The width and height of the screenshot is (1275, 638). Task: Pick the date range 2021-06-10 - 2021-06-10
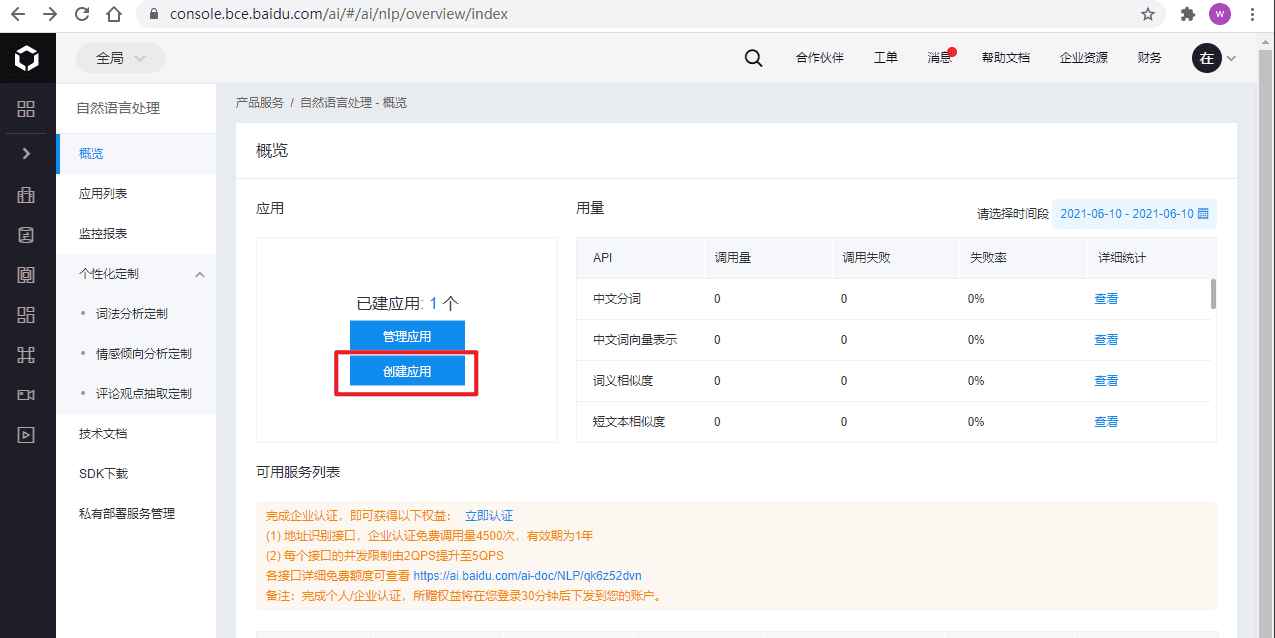pyautogui.click(x=1135, y=213)
